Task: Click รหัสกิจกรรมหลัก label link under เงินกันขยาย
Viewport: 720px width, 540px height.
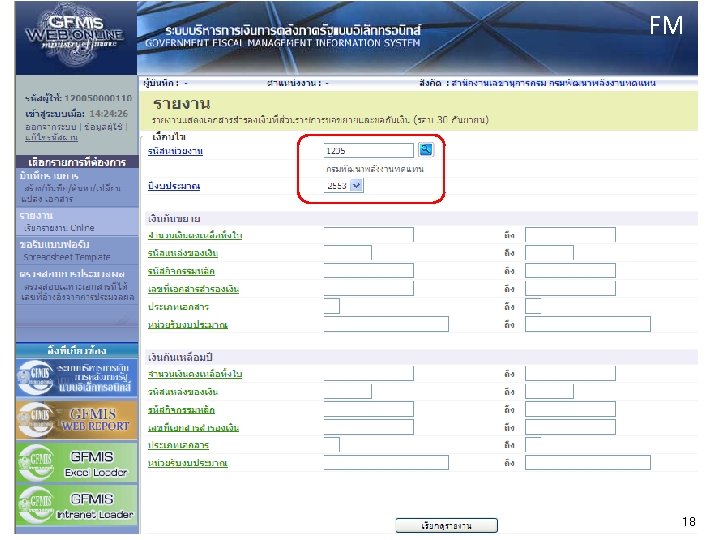Action: 181,271
